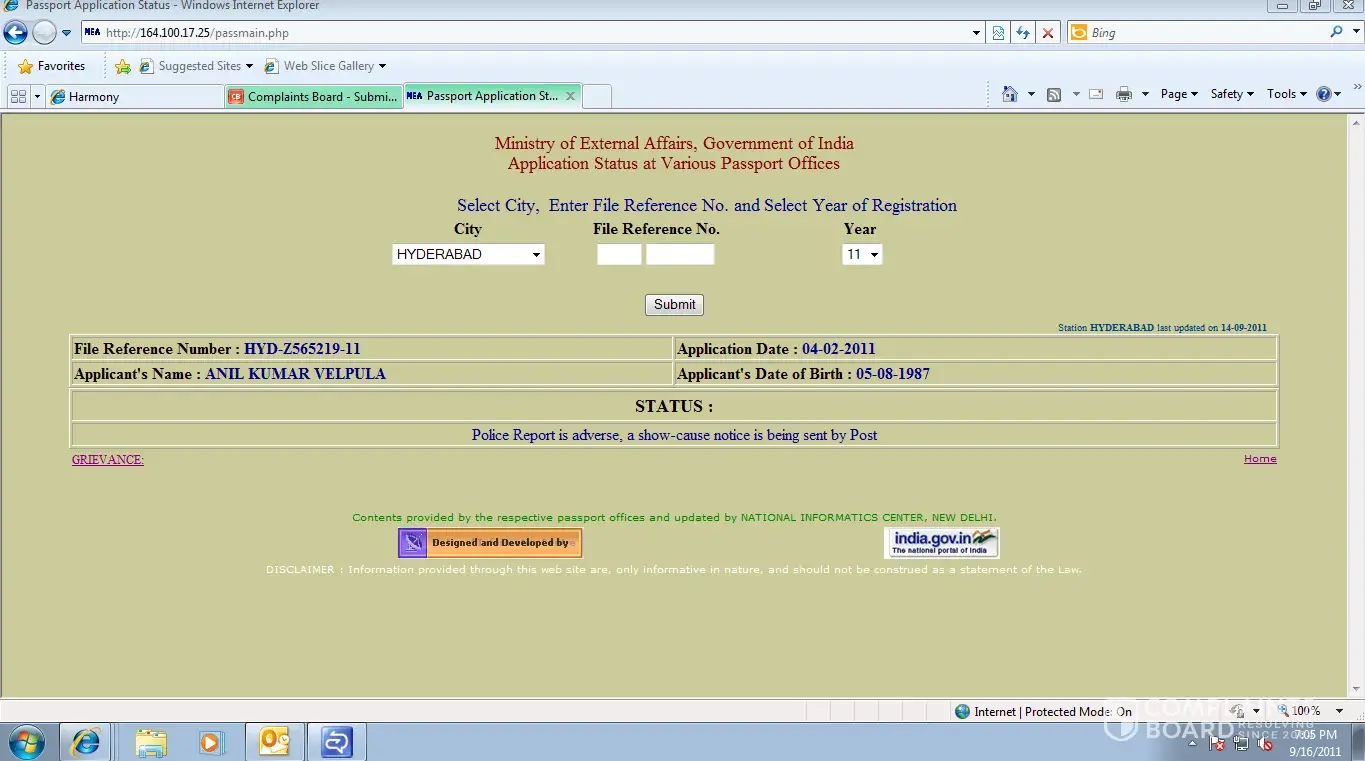Open the Action Center flag tray icon
Image resolution: width=1365 pixels, height=761 pixels.
(x=1218, y=743)
